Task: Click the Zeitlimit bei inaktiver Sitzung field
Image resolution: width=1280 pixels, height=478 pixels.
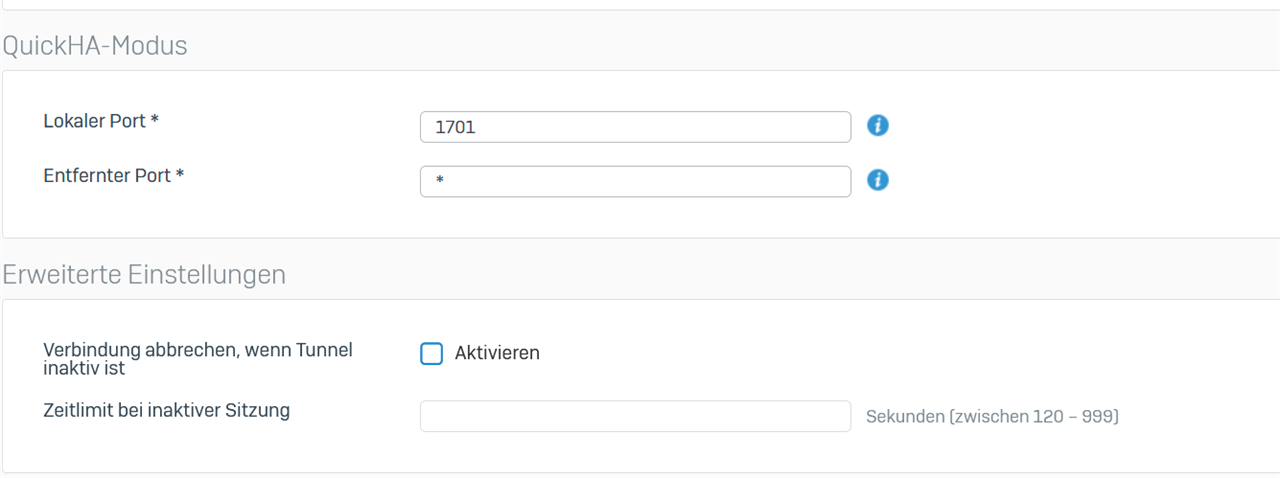Action: coord(636,416)
